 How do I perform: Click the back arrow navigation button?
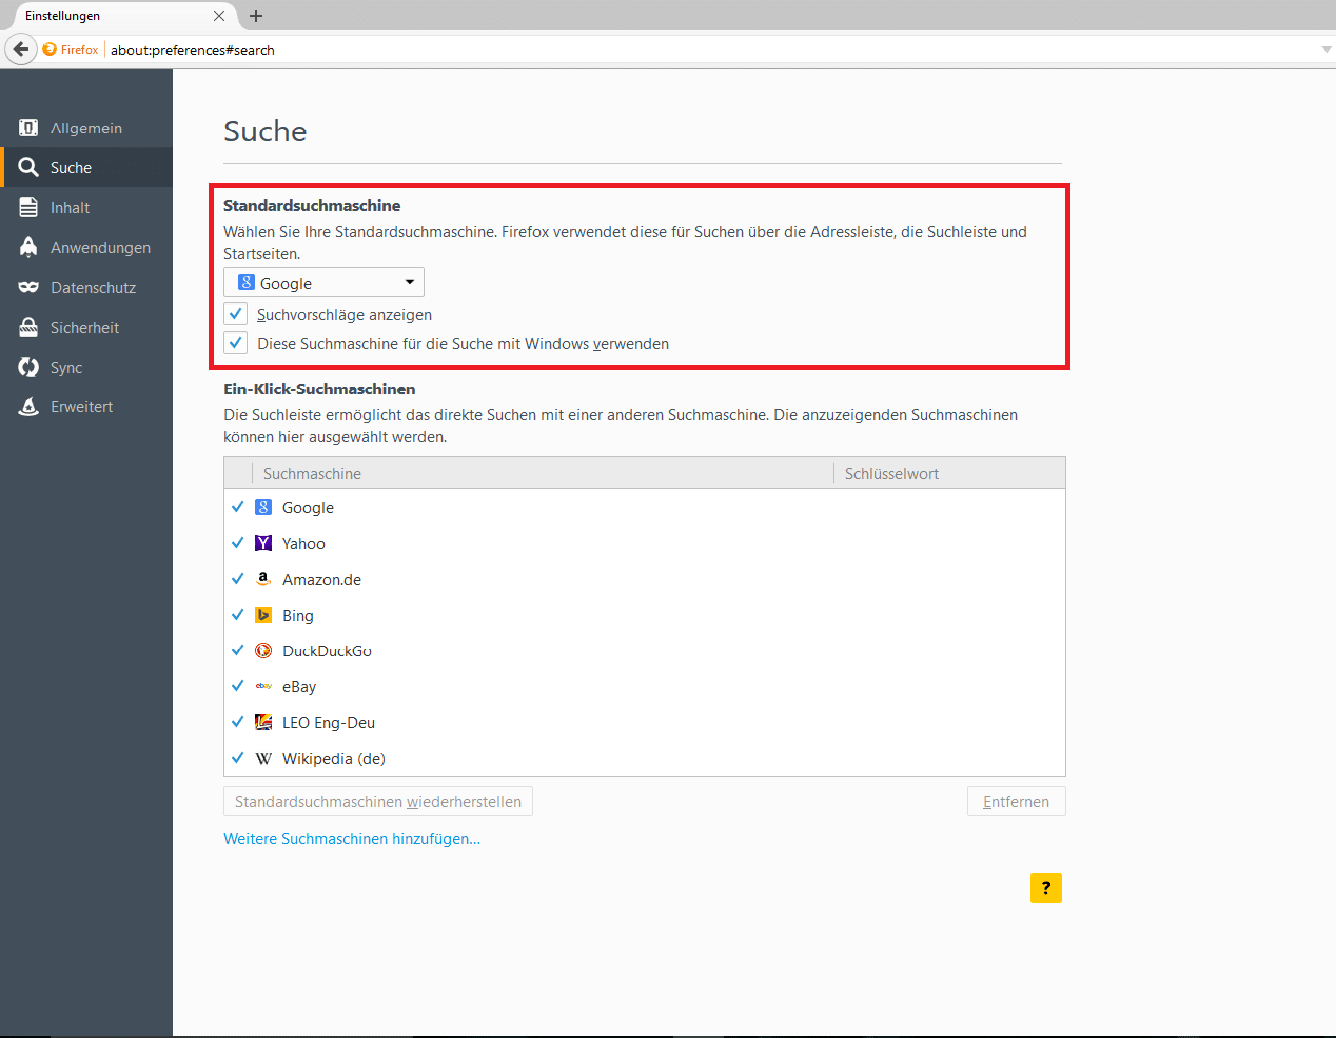(x=21, y=49)
